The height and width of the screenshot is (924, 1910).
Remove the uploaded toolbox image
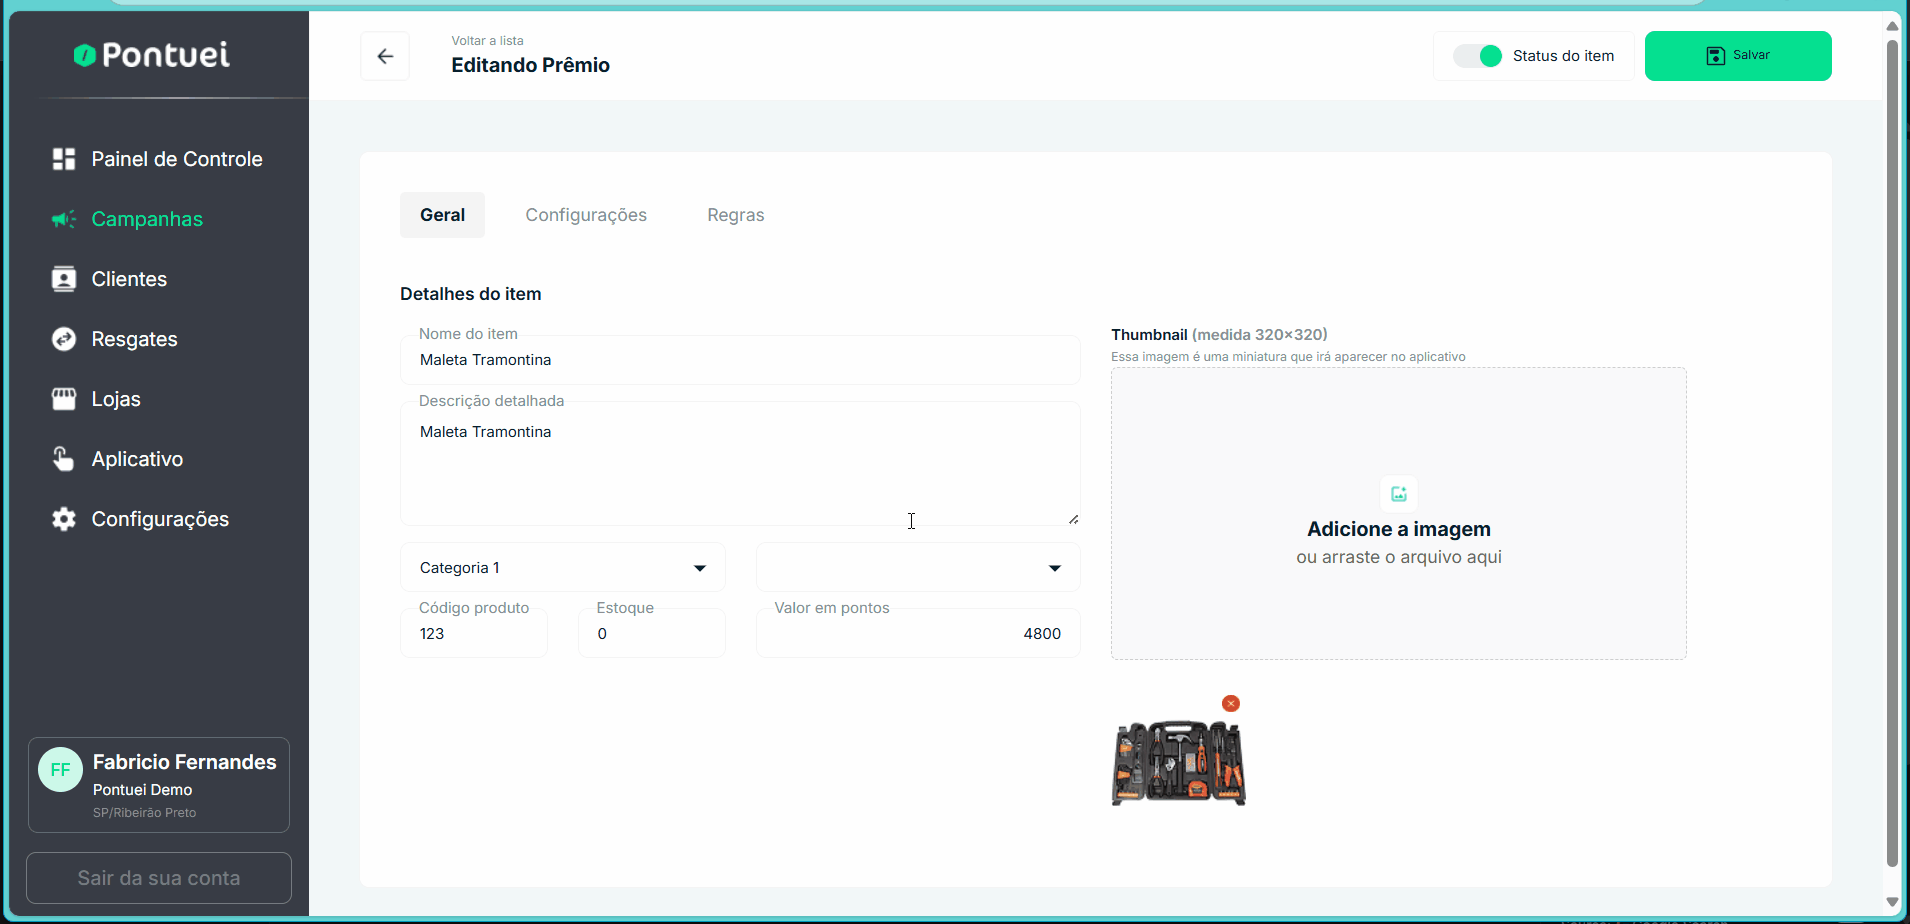pyautogui.click(x=1231, y=704)
